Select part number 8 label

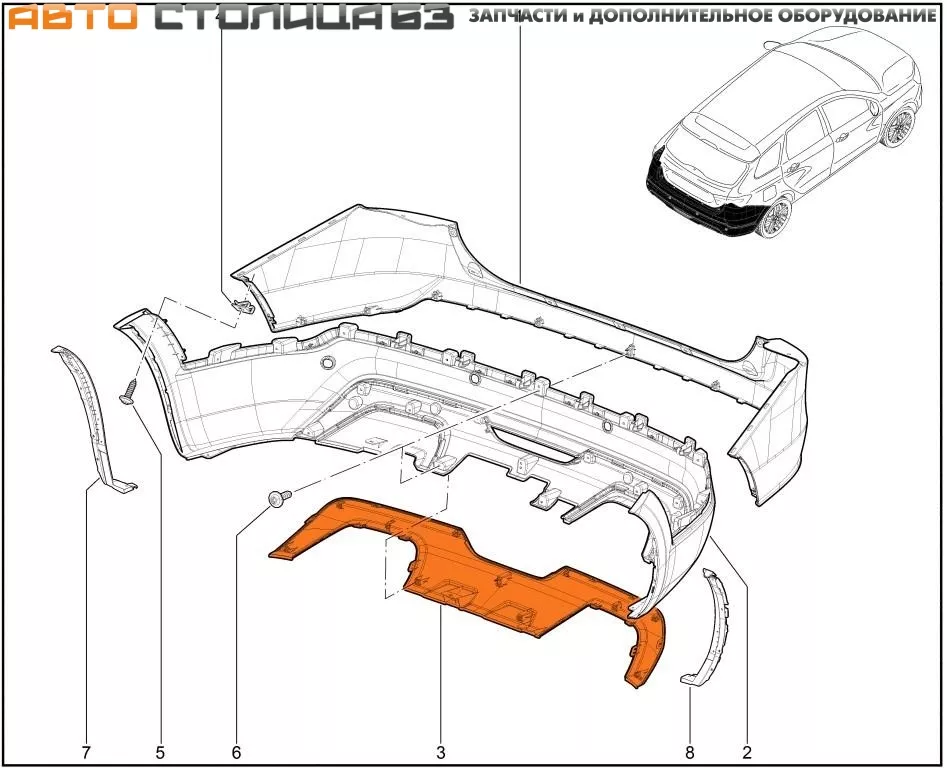pos(690,751)
